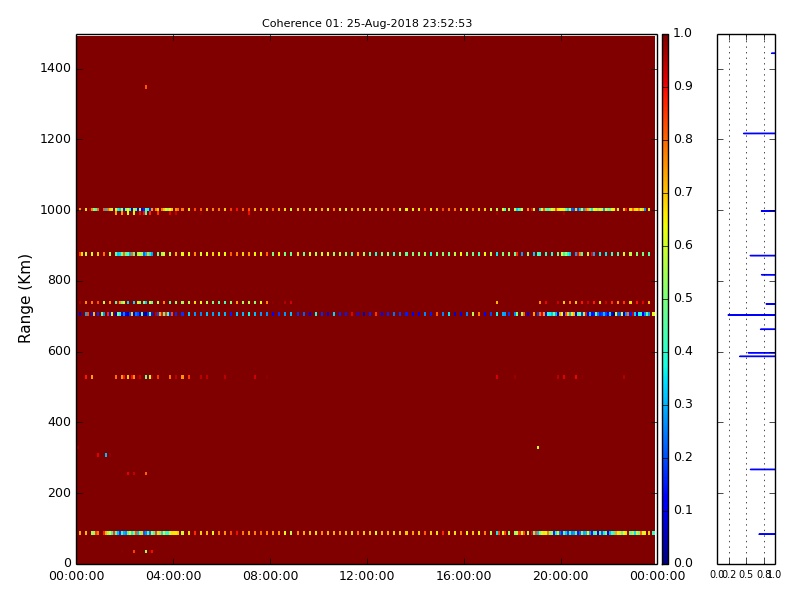Click the 1200 range tick label
Viewport: 800px width, 600px height.
click(x=56, y=139)
